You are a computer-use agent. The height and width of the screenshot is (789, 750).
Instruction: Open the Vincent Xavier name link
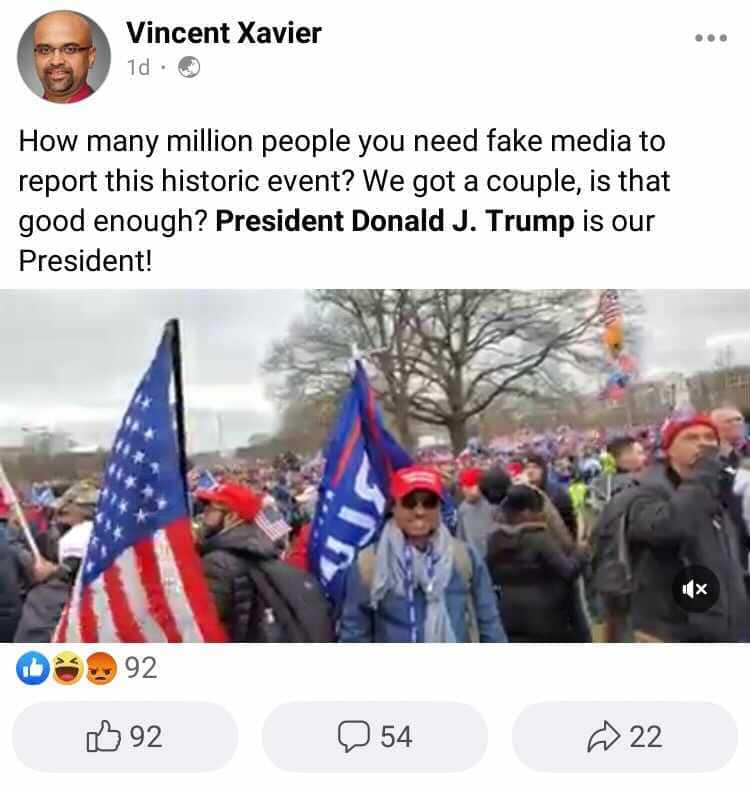pyautogui.click(x=224, y=33)
